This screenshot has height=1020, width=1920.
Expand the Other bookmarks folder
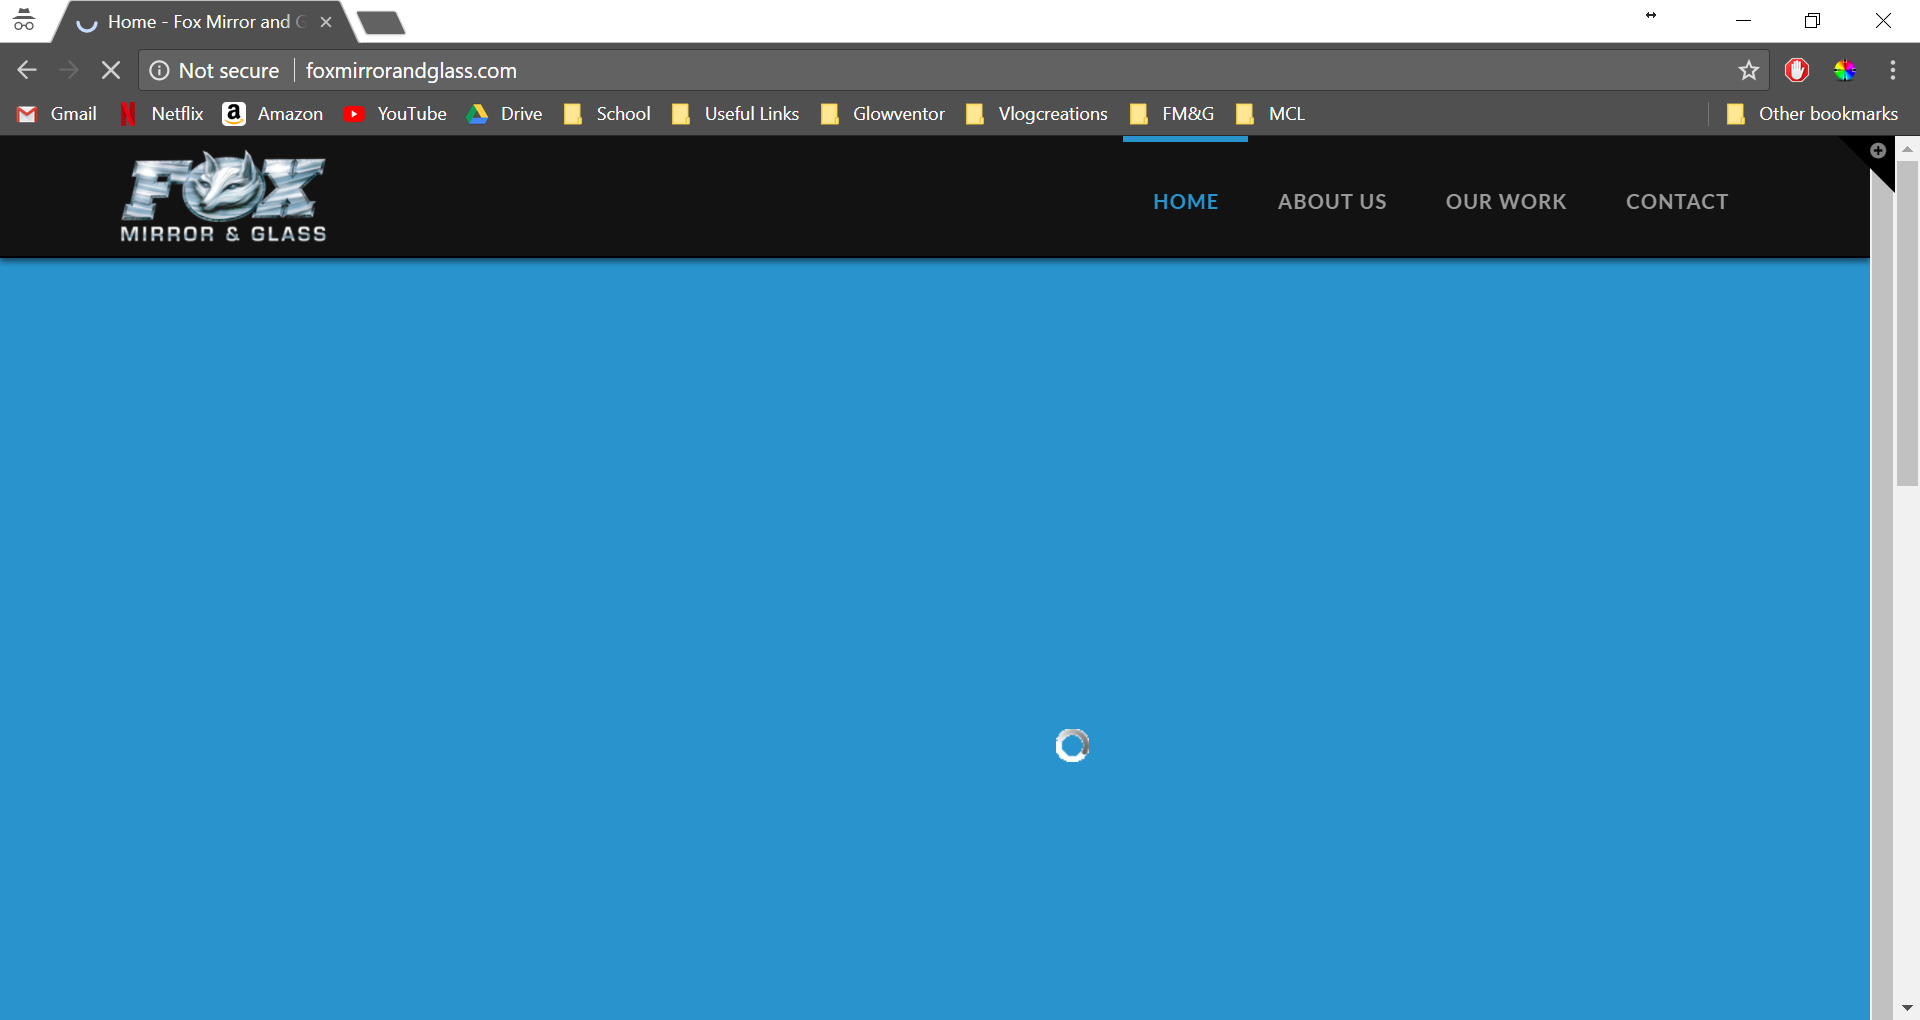(1812, 114)
